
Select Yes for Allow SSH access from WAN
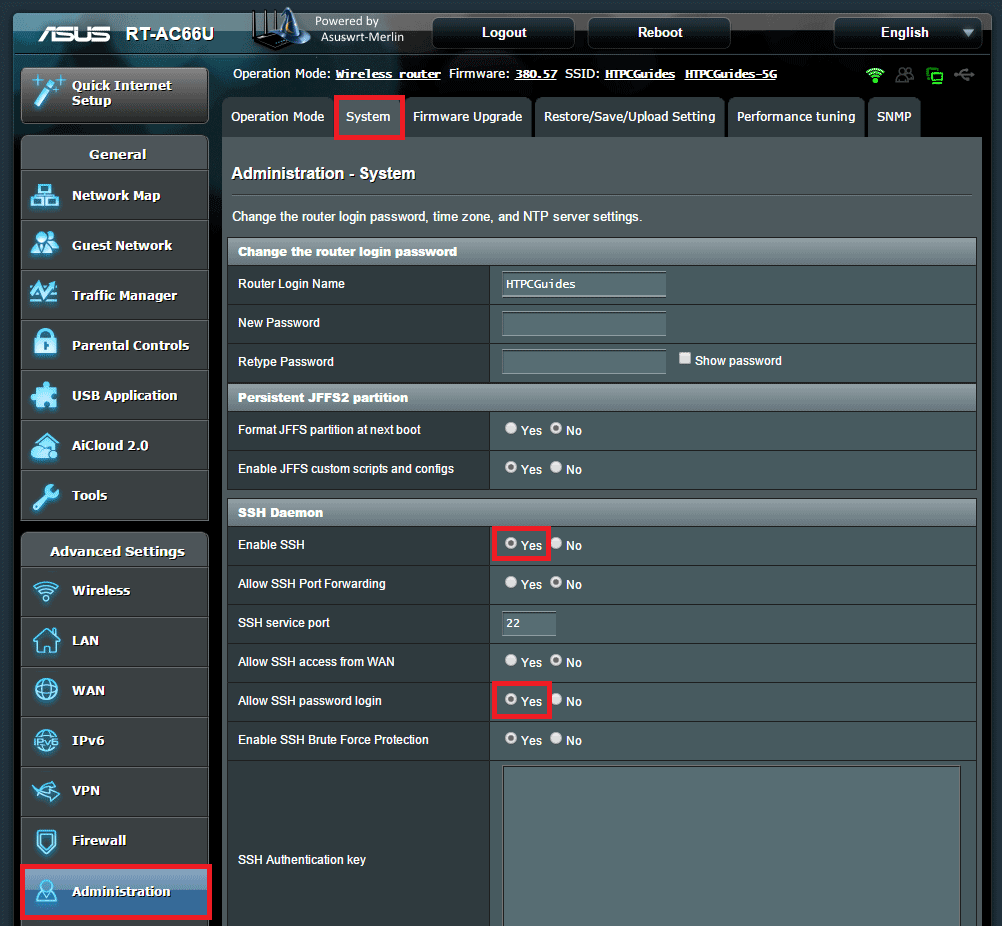point(511,661)
